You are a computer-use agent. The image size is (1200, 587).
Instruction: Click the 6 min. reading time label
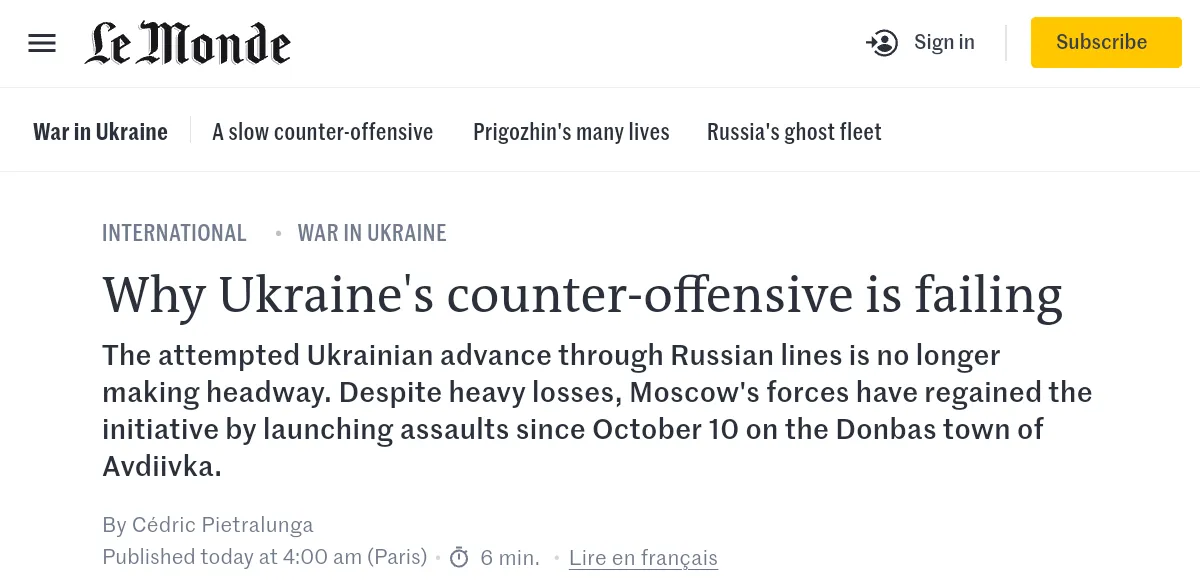tap(510, 557)
